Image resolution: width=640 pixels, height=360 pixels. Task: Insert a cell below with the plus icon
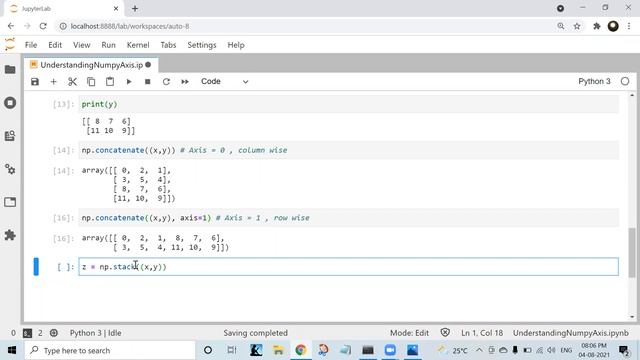coord(53,82)
